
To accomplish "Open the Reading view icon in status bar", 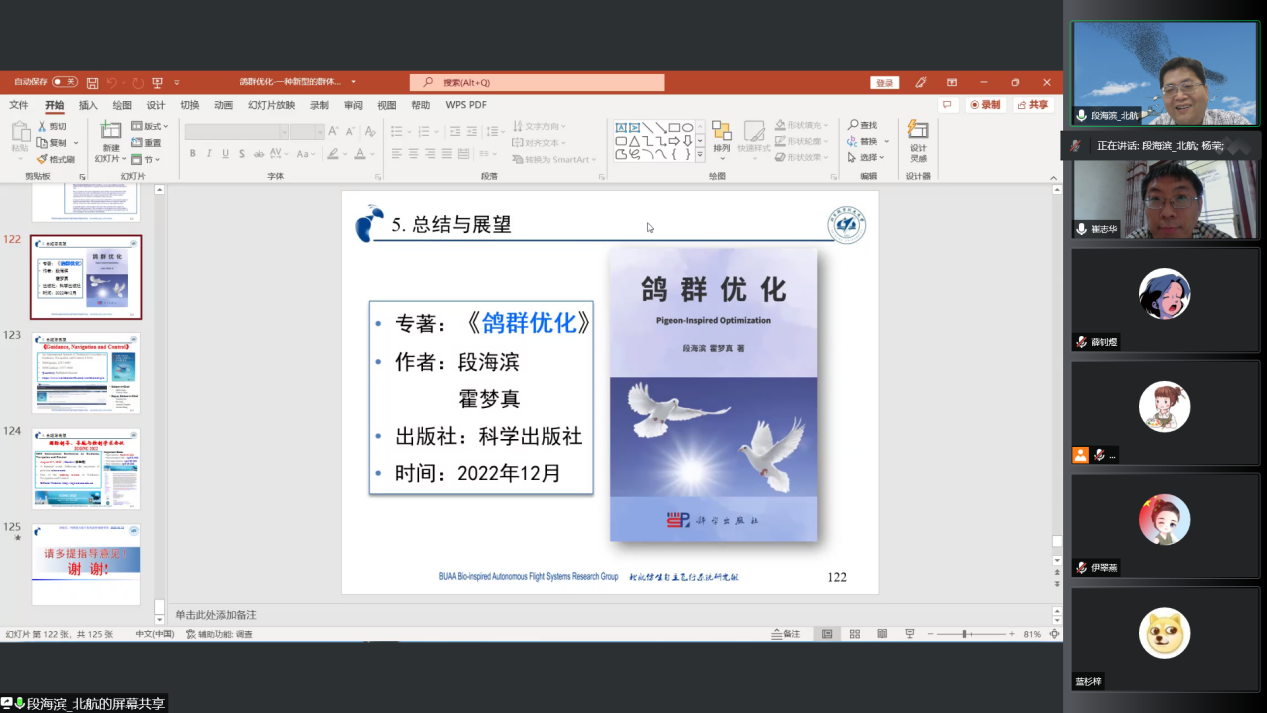I will click(882, 634).
